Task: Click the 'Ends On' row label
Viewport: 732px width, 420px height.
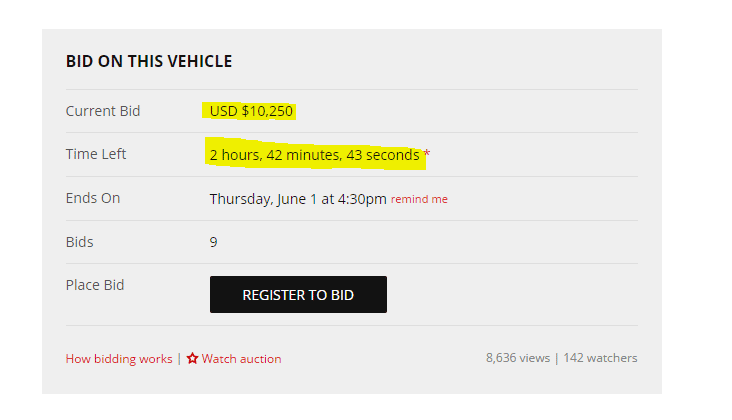Action: [93, 198]
